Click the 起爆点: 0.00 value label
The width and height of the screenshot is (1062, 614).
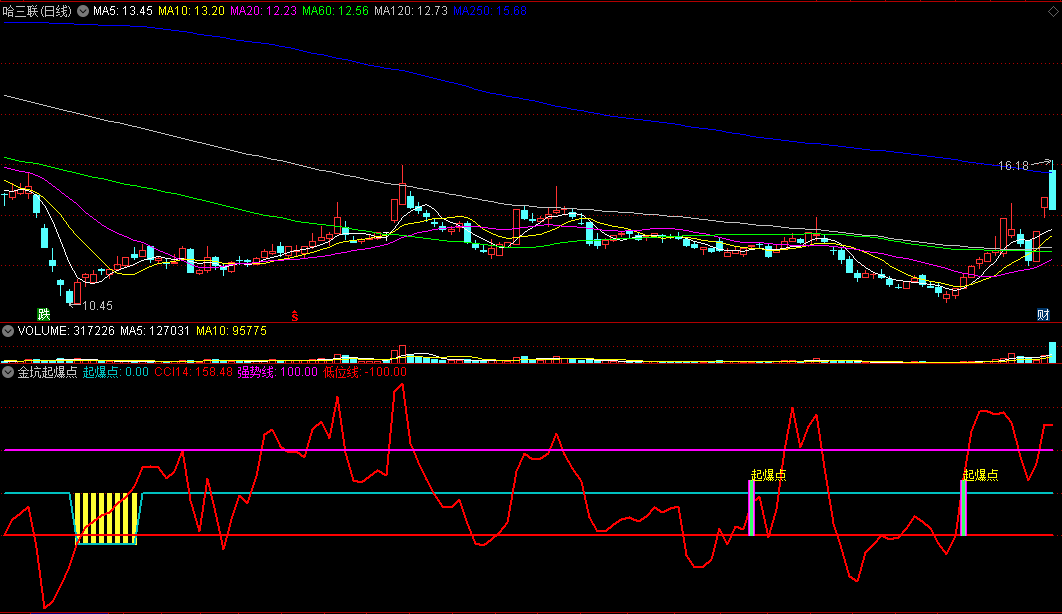tap(116, 372)
